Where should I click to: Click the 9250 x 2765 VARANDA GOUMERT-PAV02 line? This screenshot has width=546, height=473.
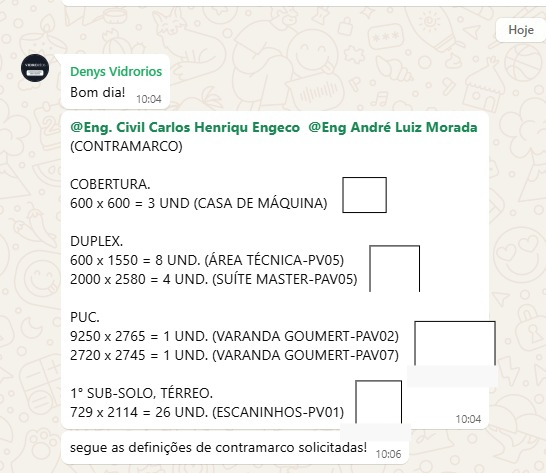click(234, 336)
